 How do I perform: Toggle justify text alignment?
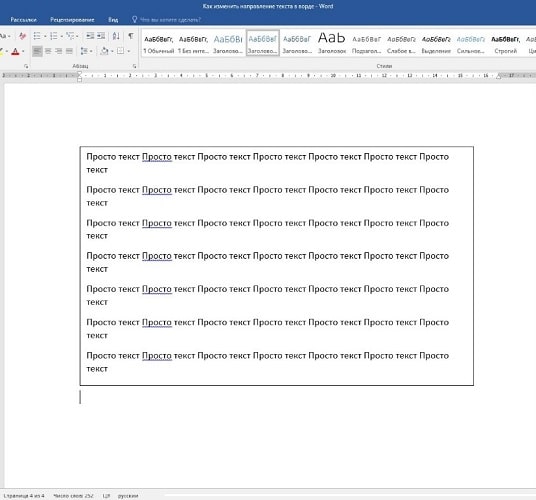point(69,51)
